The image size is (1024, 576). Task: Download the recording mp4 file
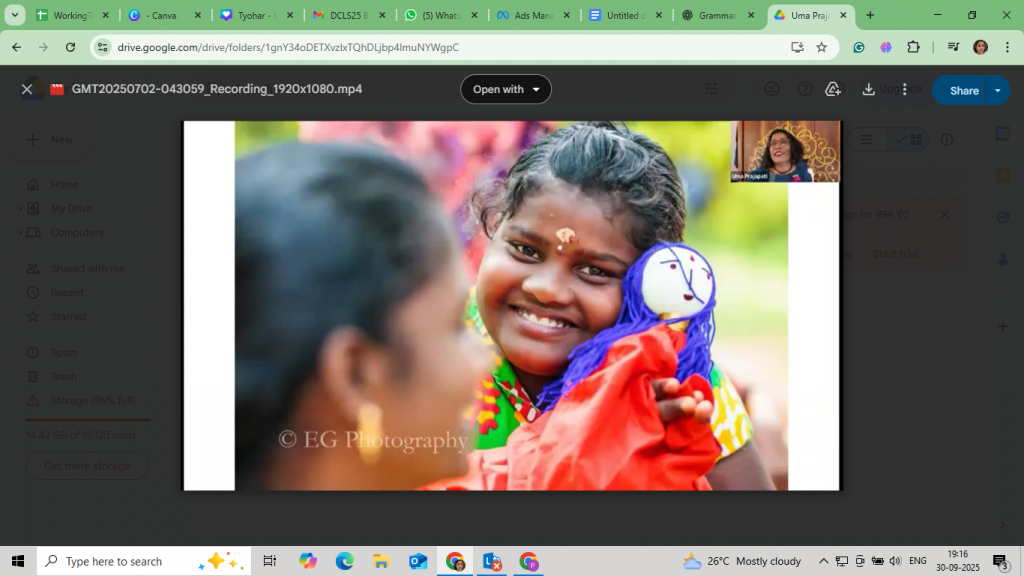point(868,89)
